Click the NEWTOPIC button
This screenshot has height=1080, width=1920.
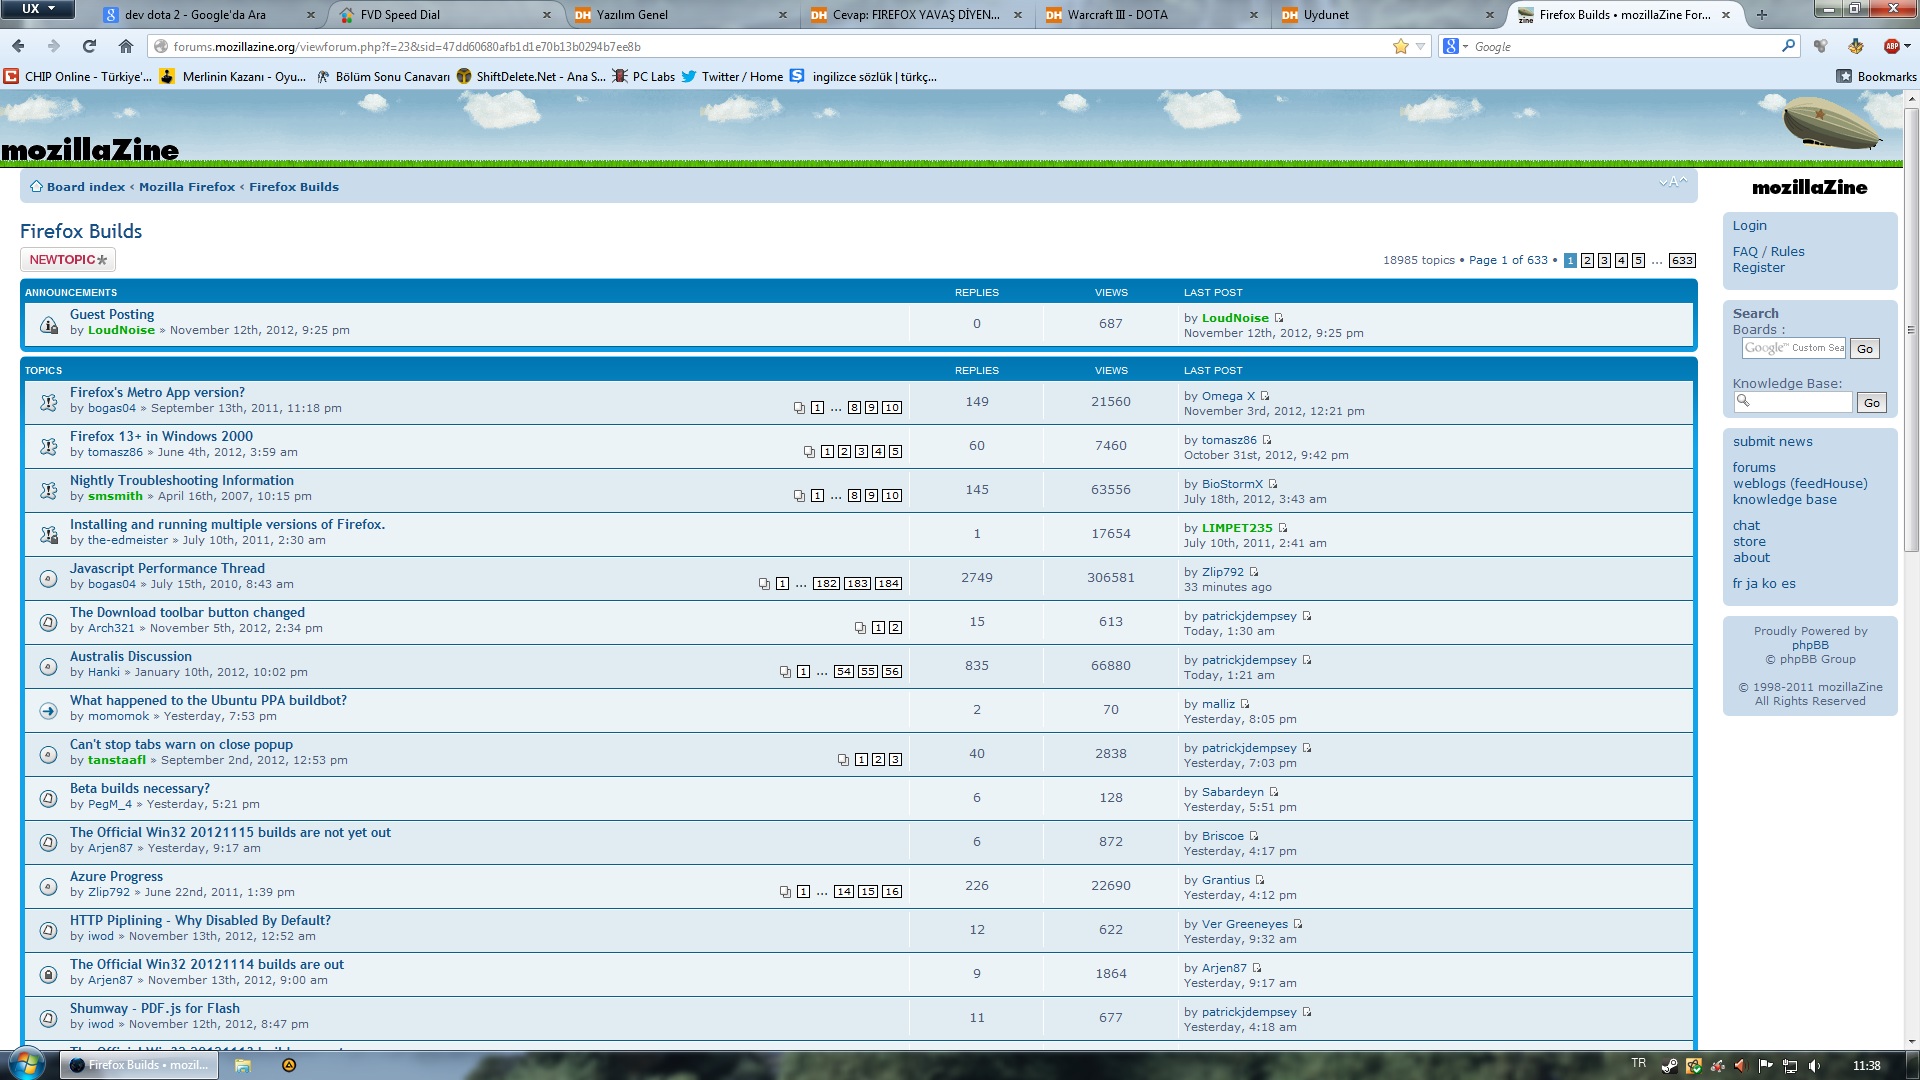68,260
